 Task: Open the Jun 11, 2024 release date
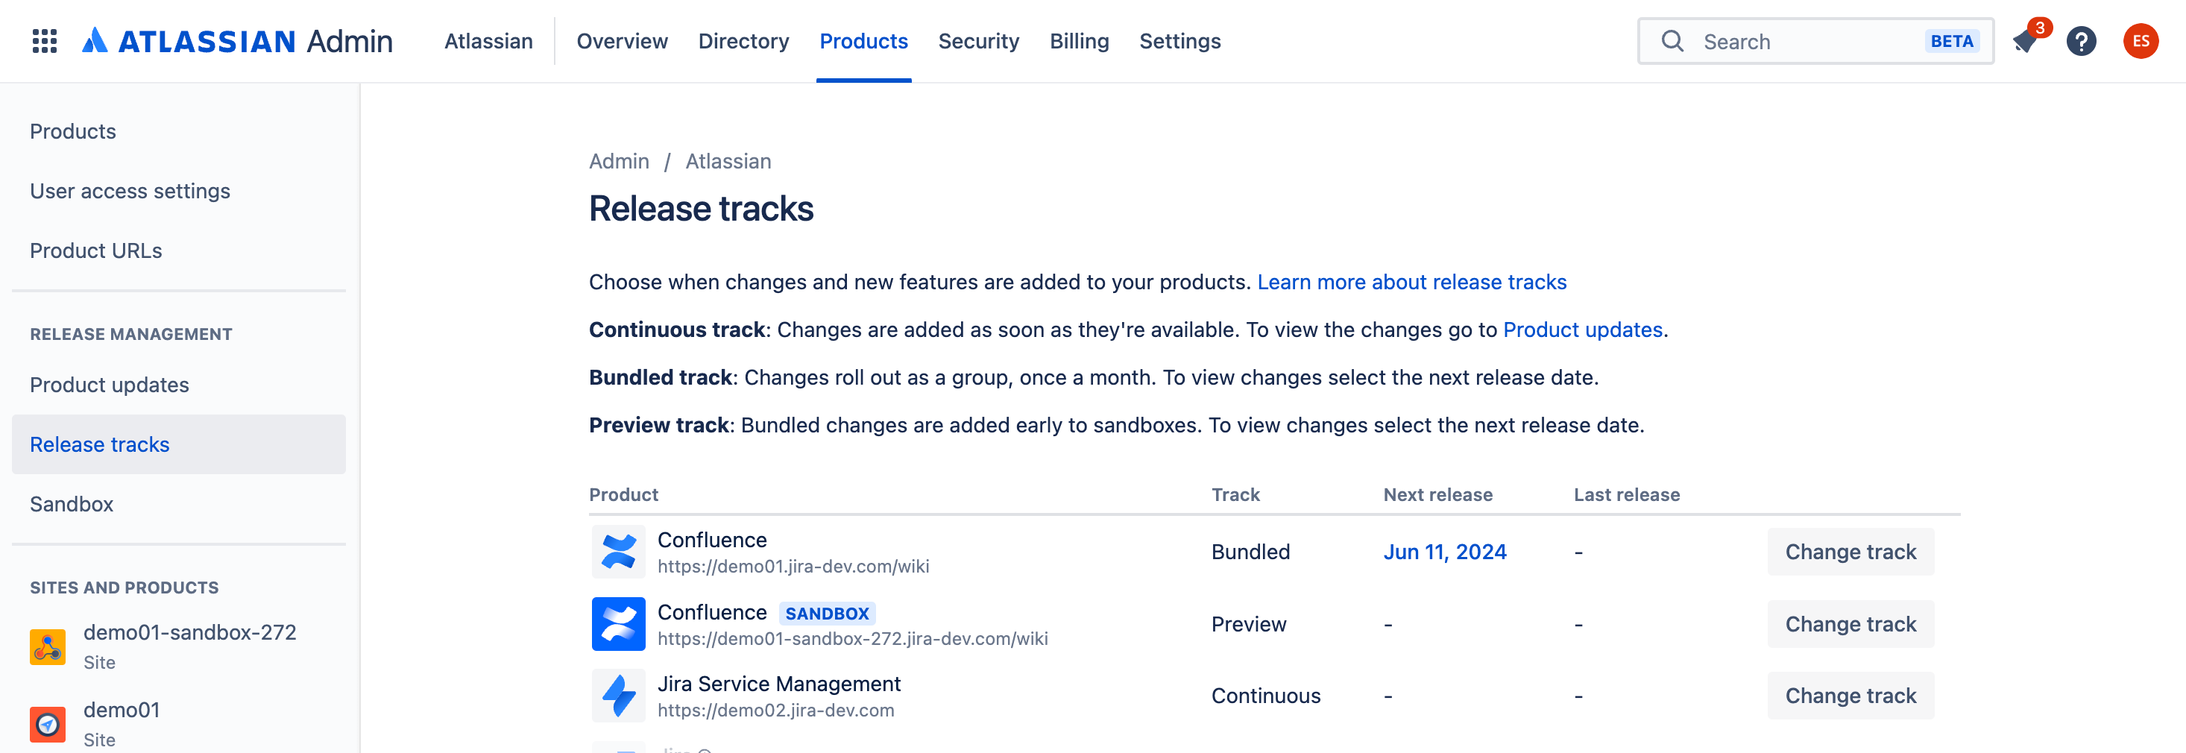click(1445, 552)
